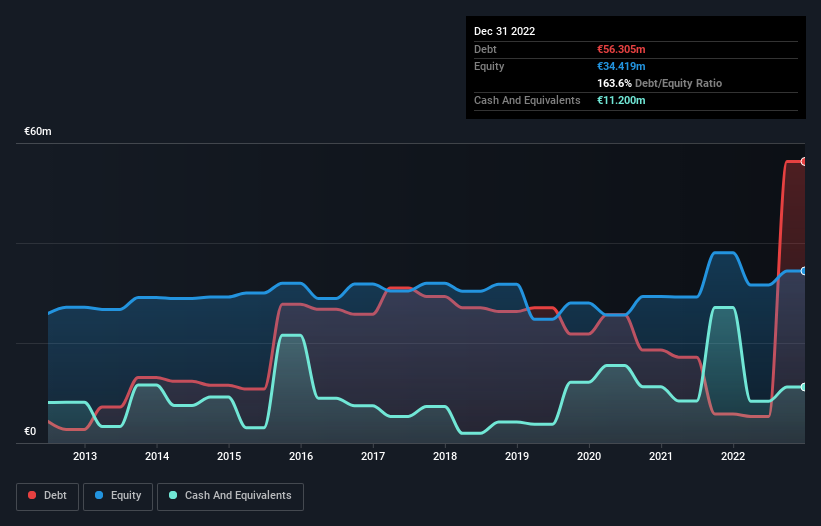This screenshot has height=526, width=821.
Task: Select the Debt endpoint marker at 2022
Action: (x=804, y=162)
